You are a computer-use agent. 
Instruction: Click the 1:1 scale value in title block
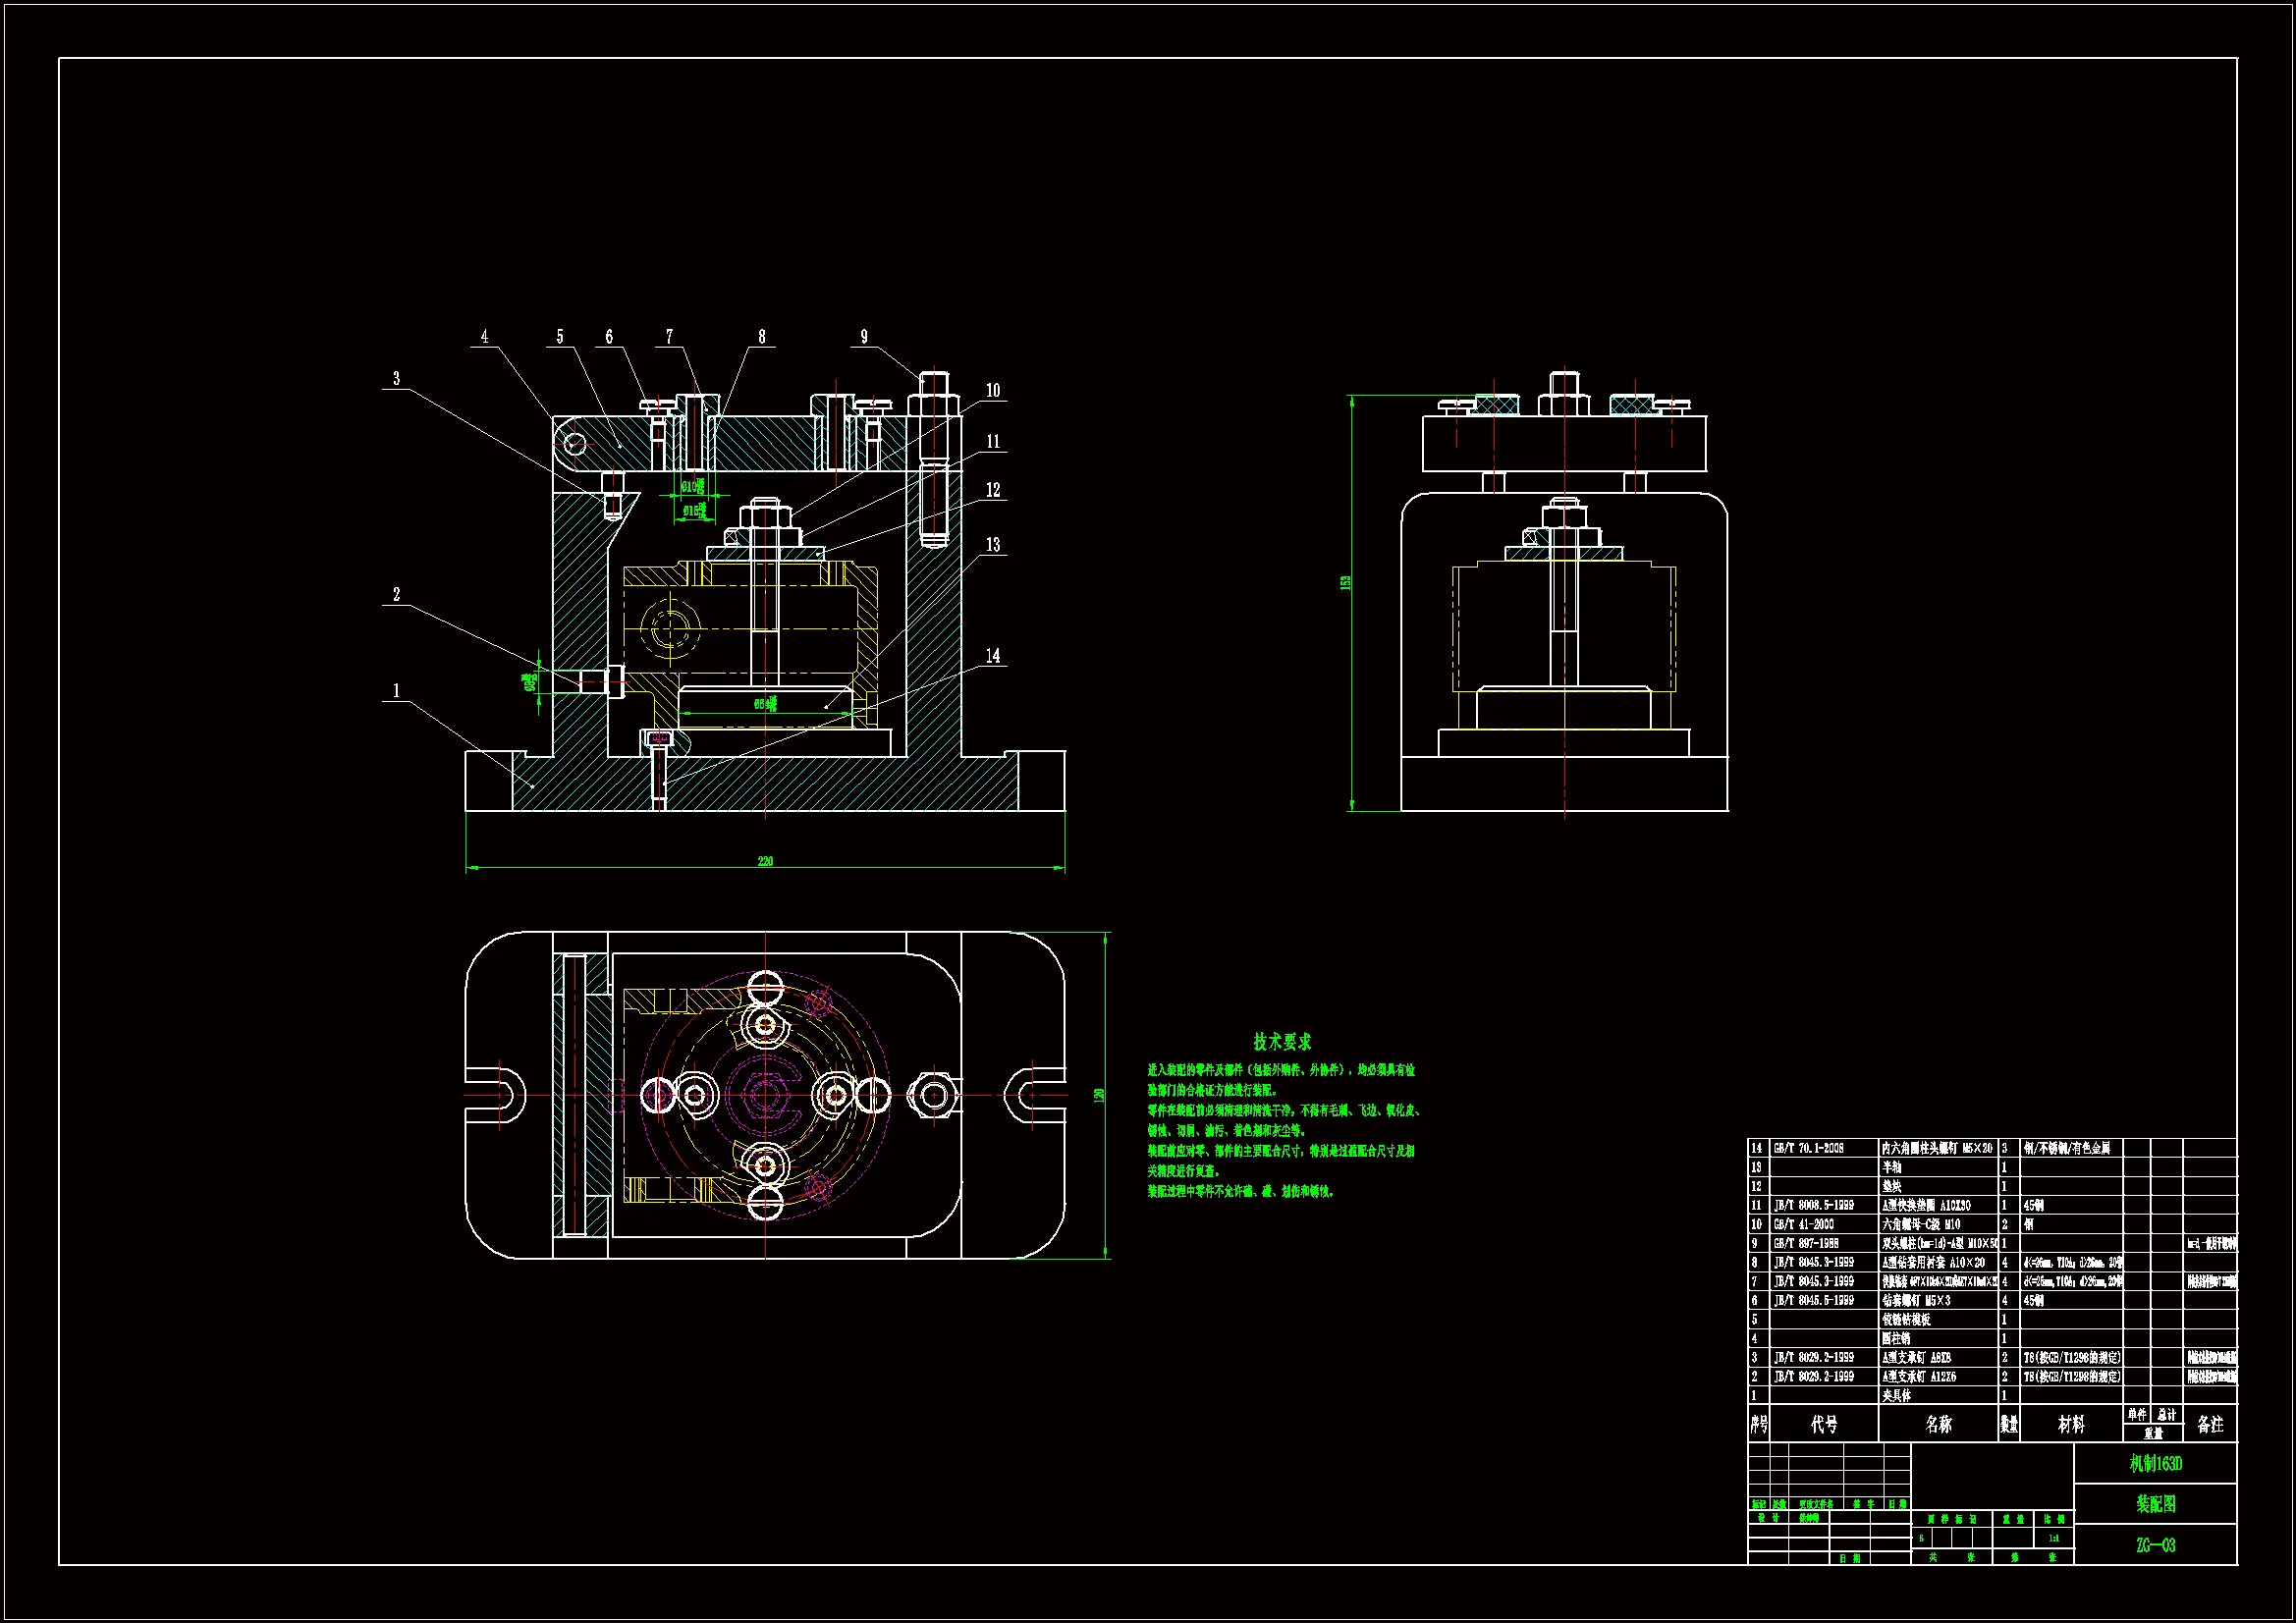pyautogui.click(x=2053, y=1539)
